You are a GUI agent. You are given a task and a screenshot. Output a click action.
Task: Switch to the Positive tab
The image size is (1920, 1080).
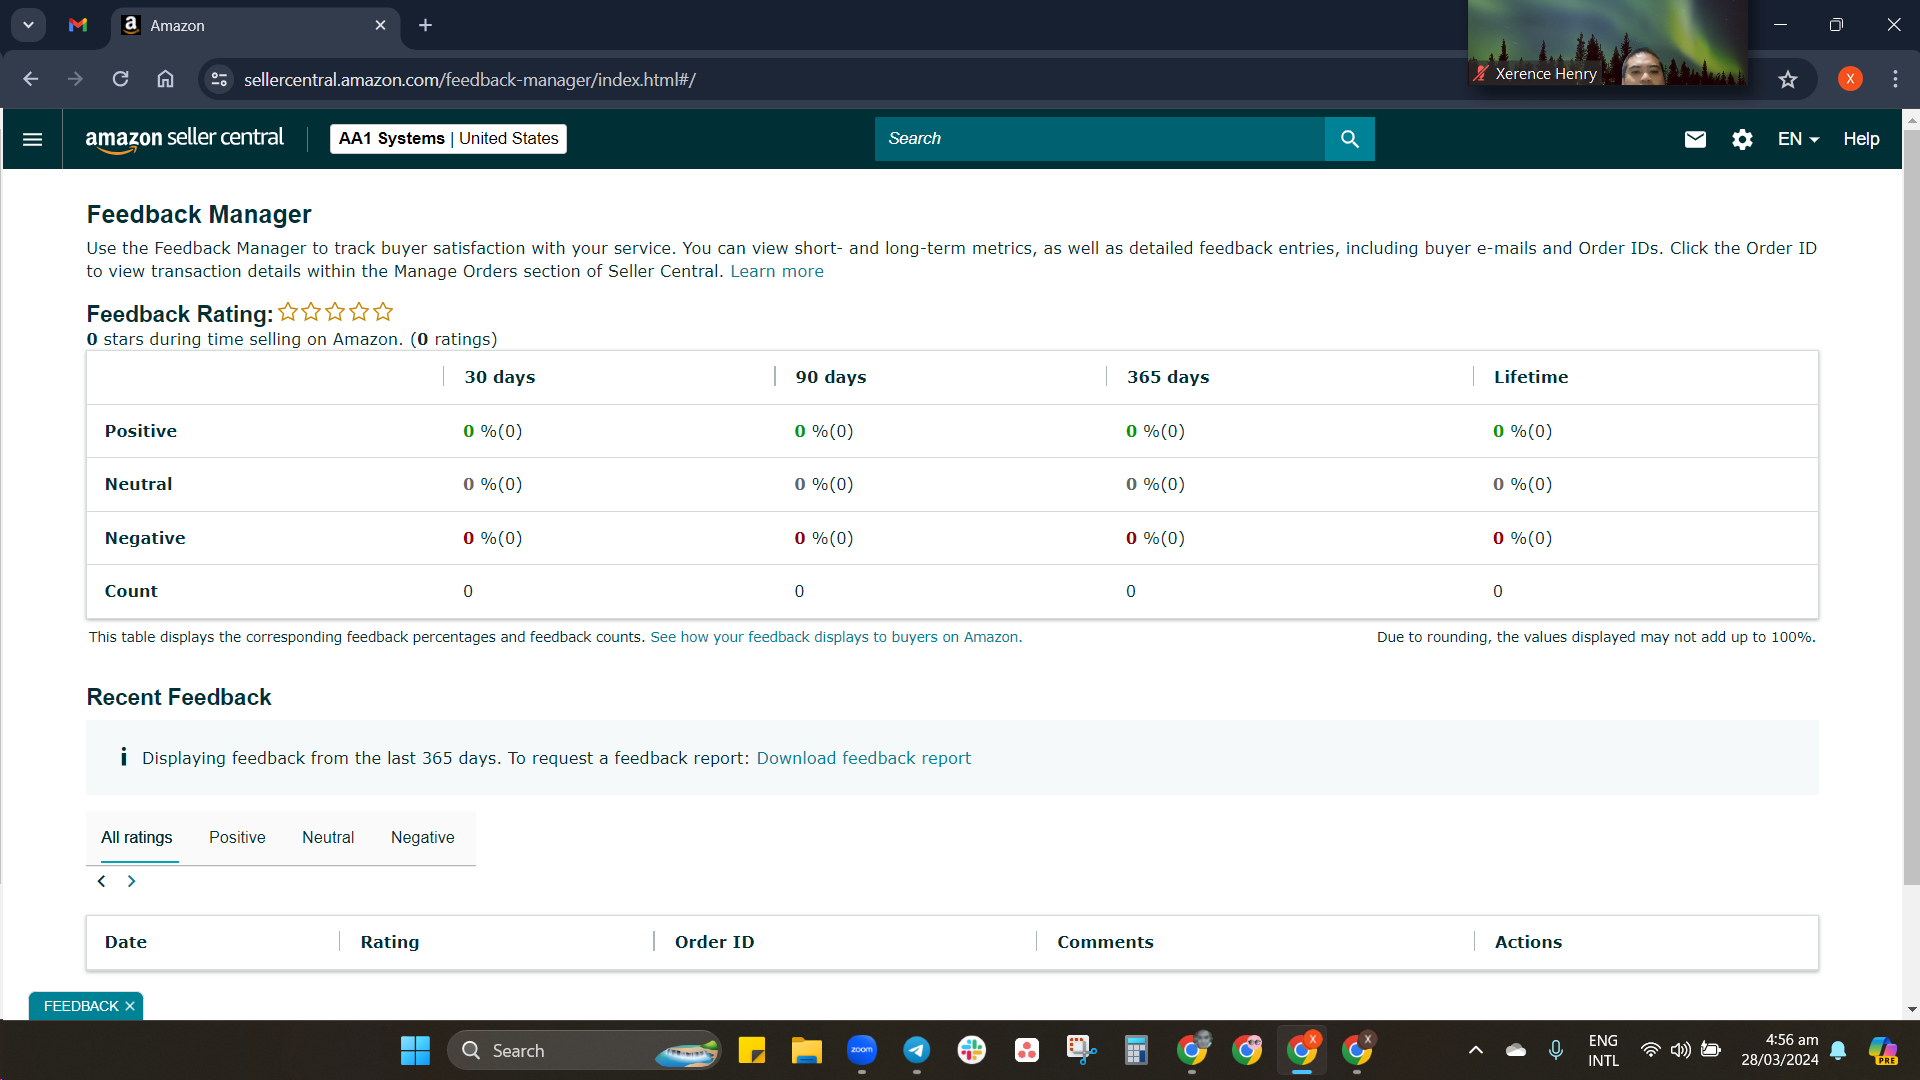(x=237, y=838)
